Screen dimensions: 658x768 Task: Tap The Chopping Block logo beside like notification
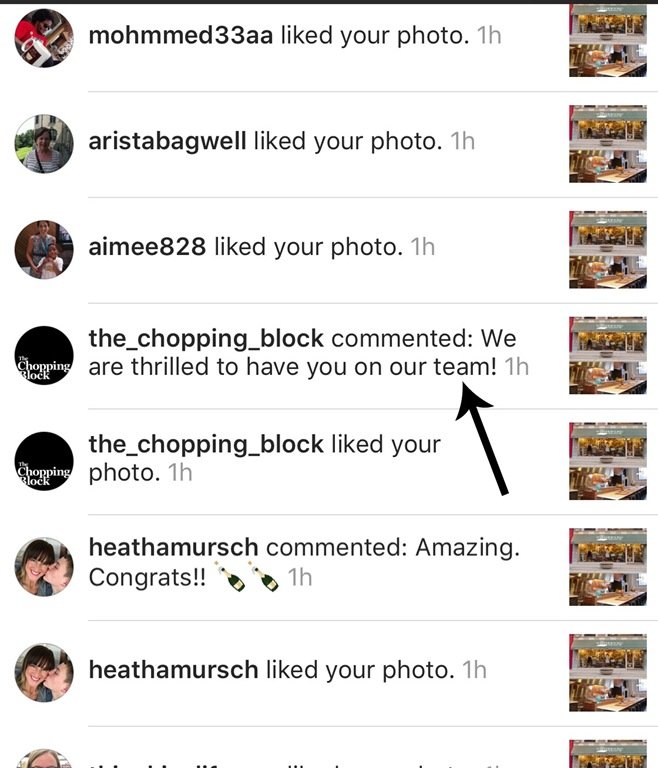tap(44, 461)
